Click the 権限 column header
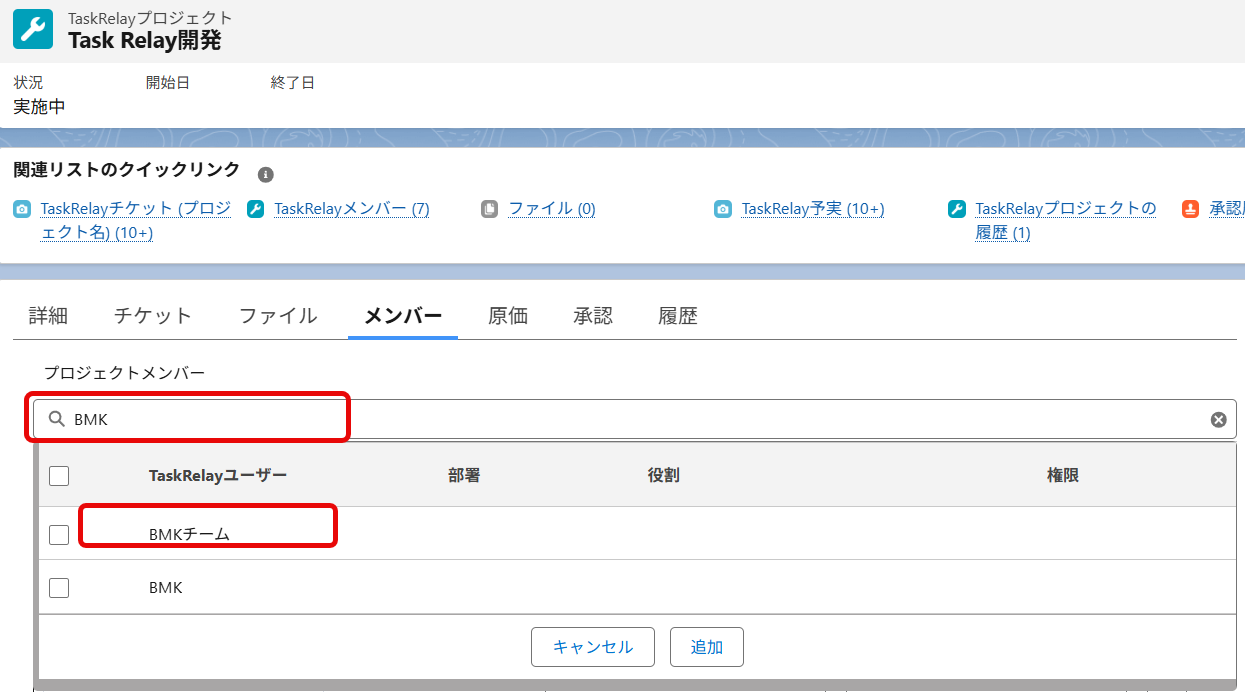This screenshot has width=1245, height=692. 1063,475
